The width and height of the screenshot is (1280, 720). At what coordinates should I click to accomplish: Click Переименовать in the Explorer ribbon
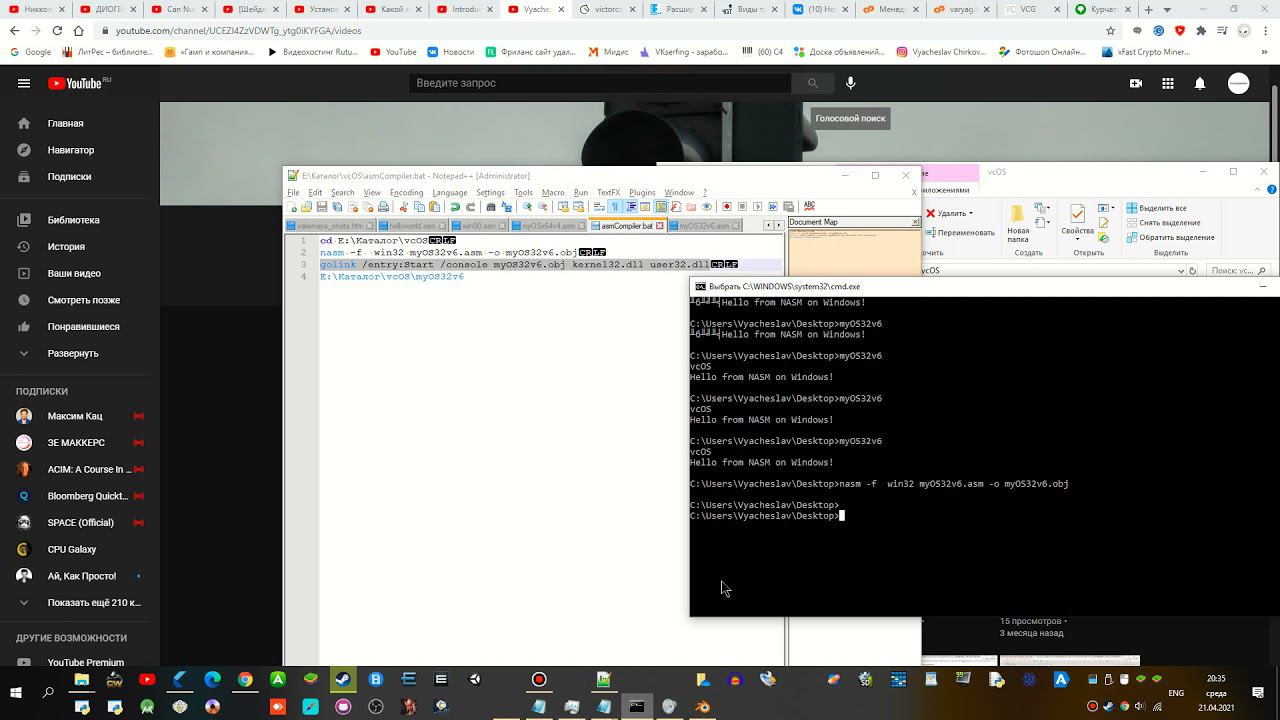[960, 232]
